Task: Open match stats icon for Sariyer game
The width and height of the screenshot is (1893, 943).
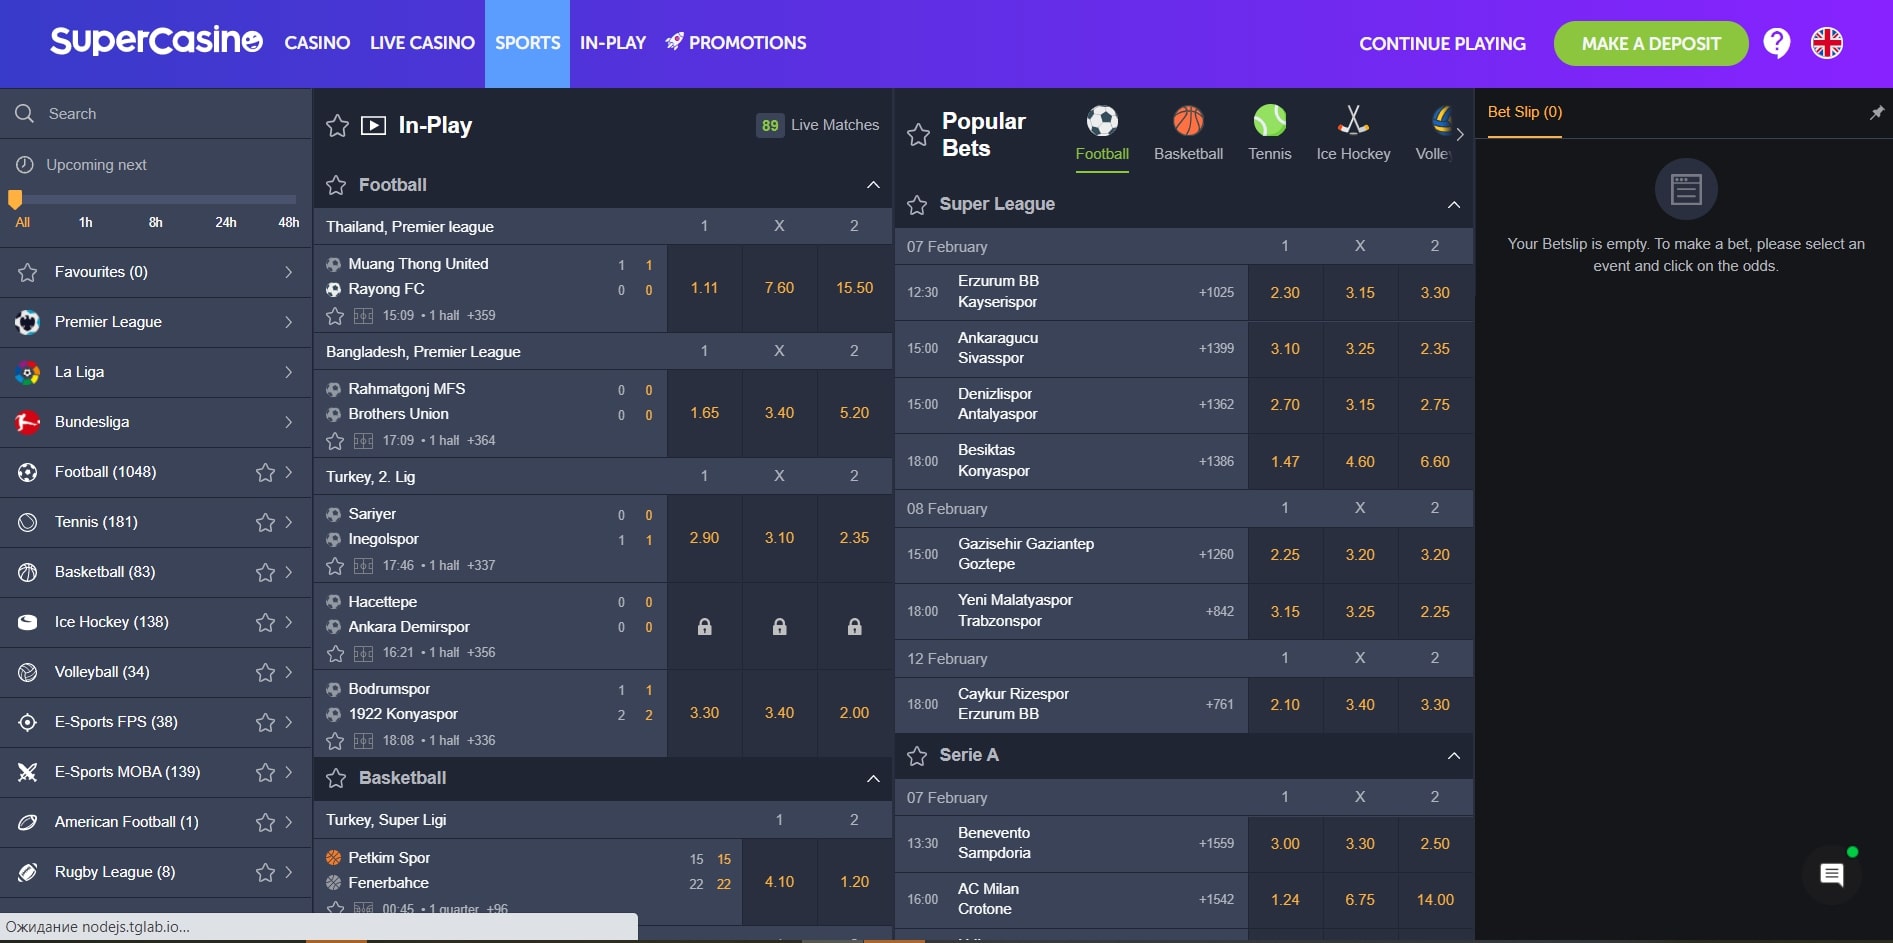Action: [x=363, y=566]
